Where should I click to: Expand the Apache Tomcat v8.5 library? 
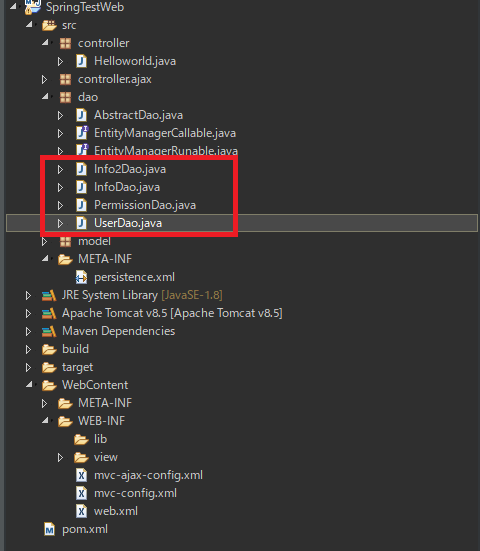[28, 313]
